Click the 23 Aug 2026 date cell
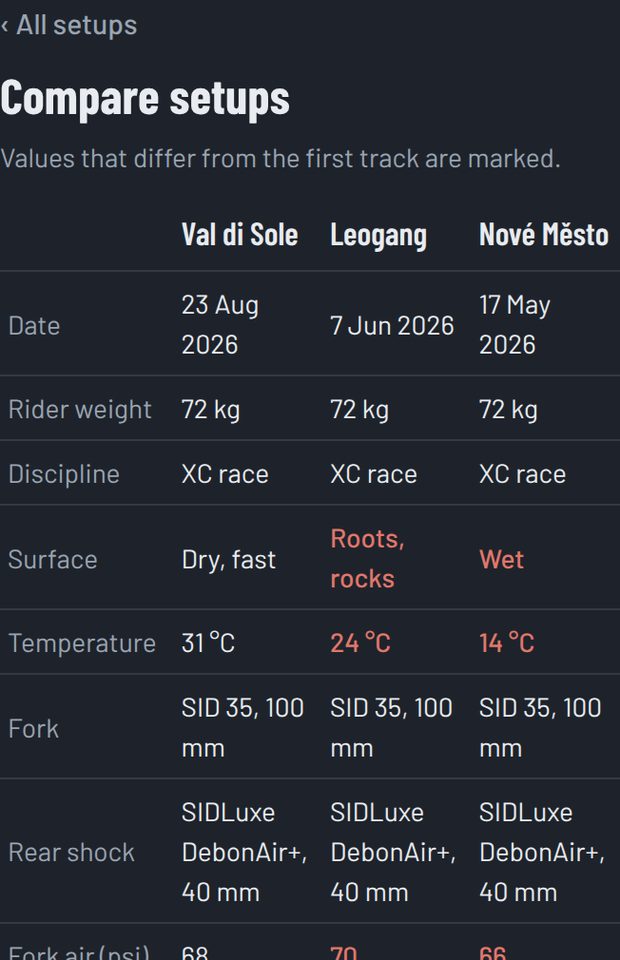Viewport: 620px width, 960px height. [220, 324]
